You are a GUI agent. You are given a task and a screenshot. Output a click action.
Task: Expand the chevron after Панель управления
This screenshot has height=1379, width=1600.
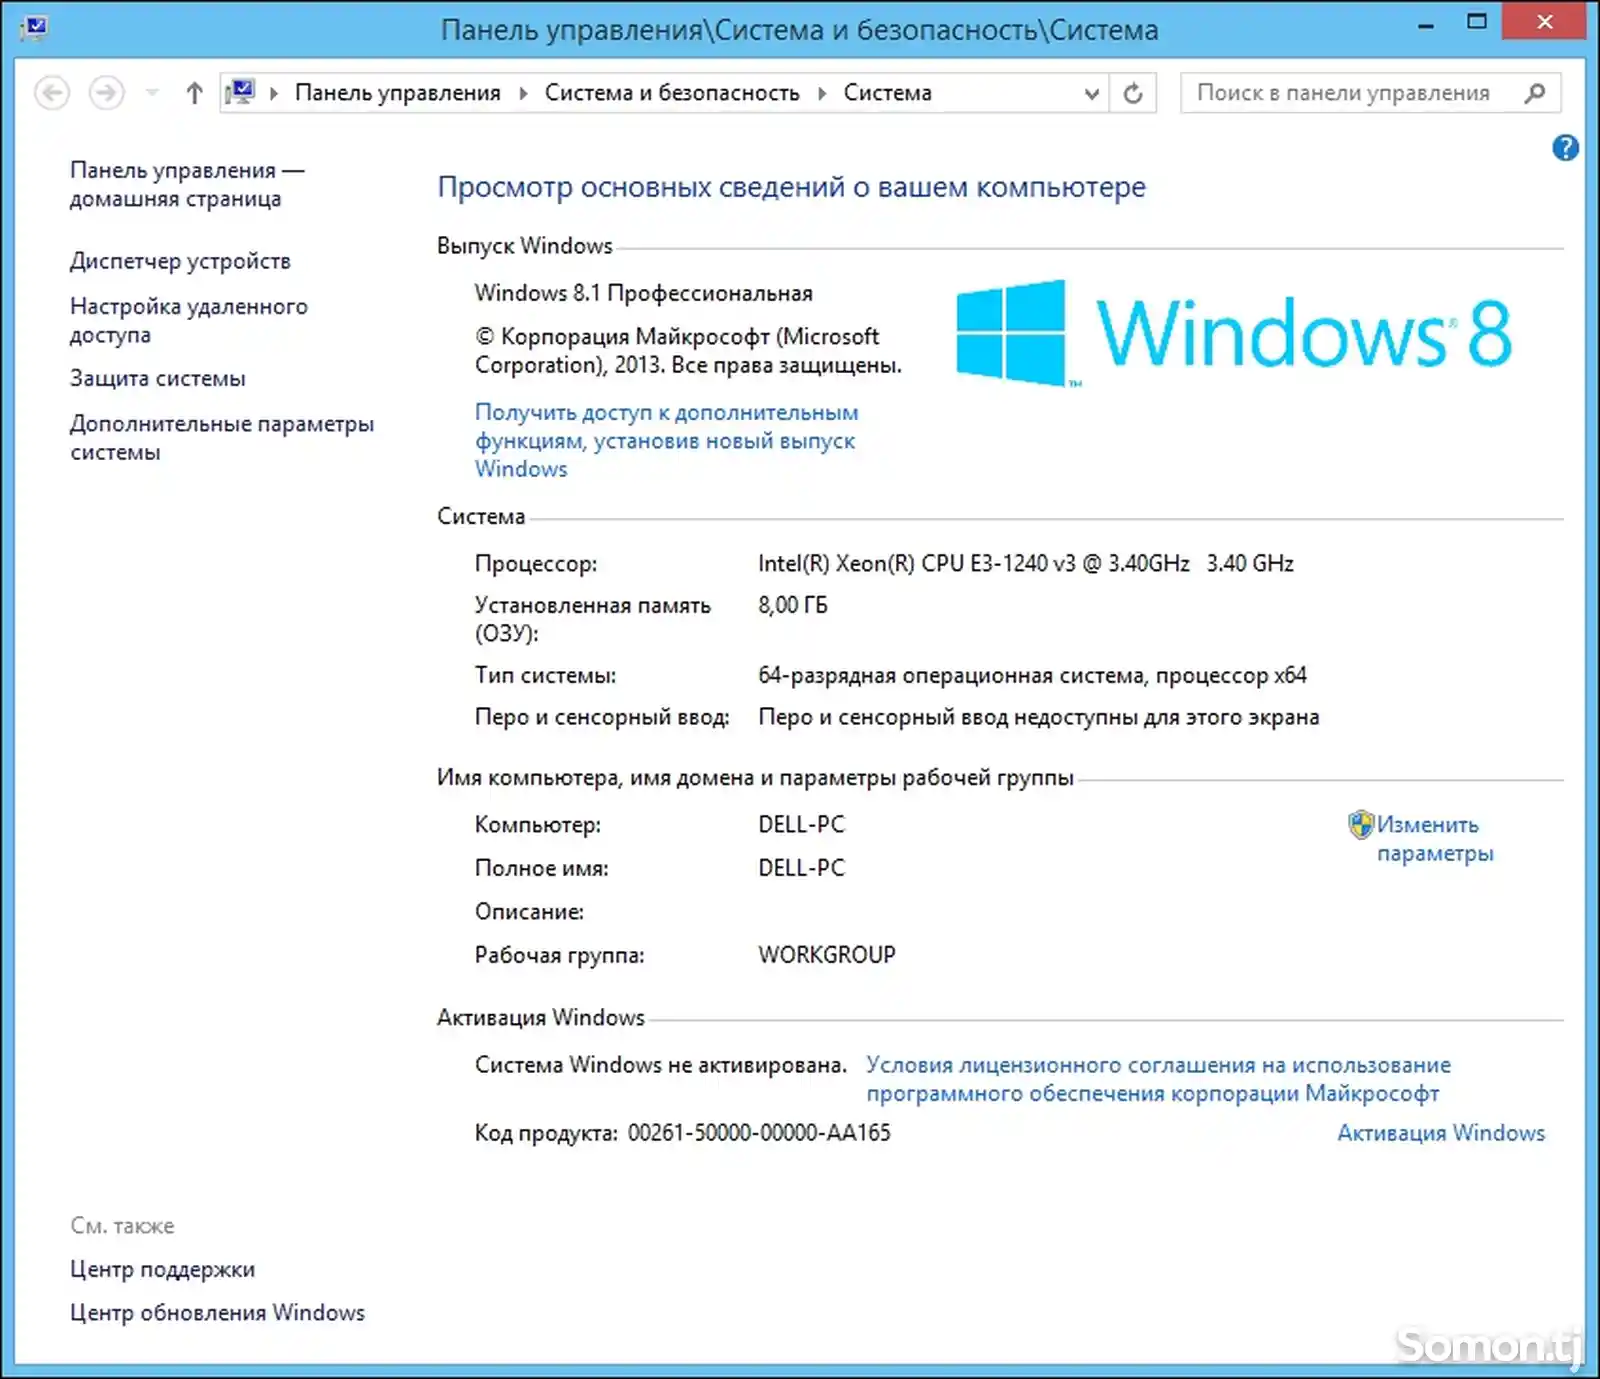(x=523, y=93)
